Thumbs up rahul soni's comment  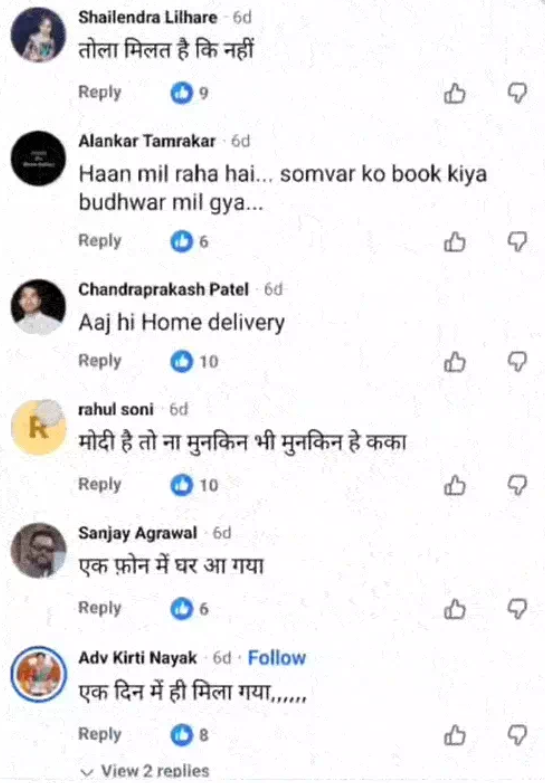[455, 485]
